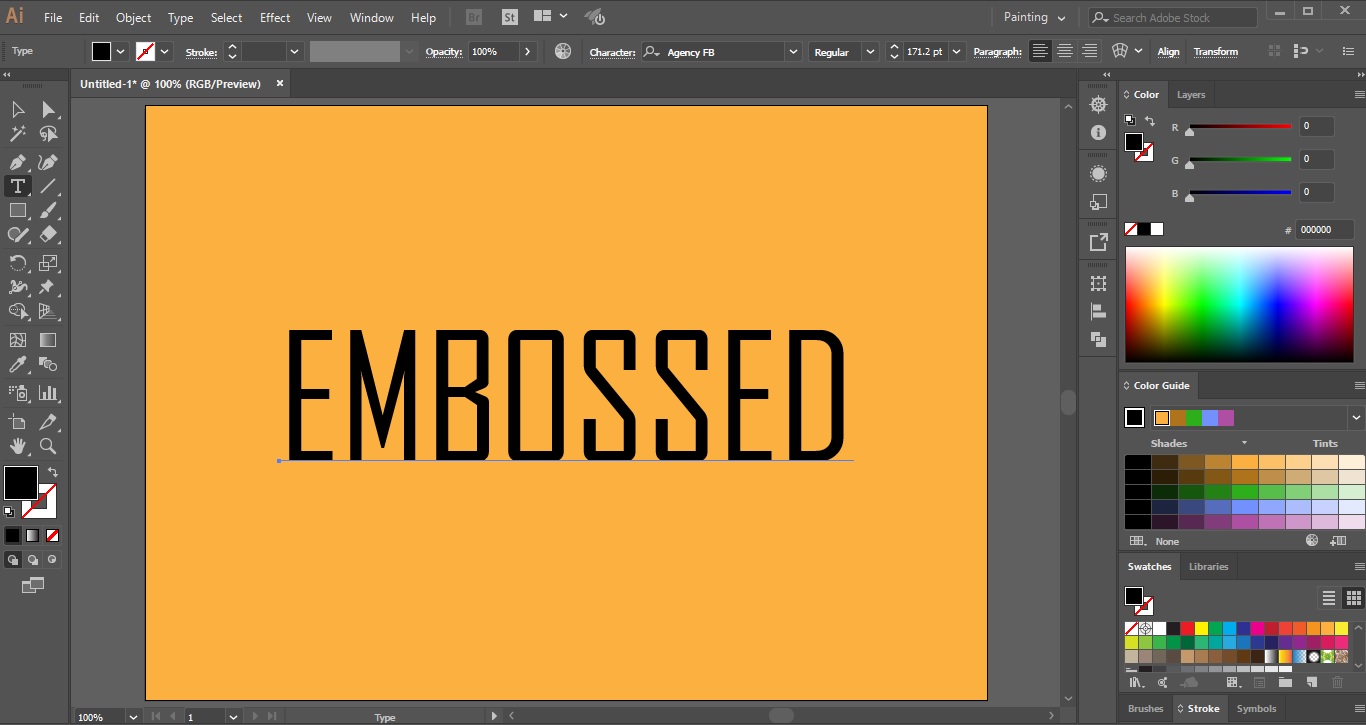Expand the Regular font style dropdown
Image resolution: width=1366 pixels, height=725 pixels.
869,51
